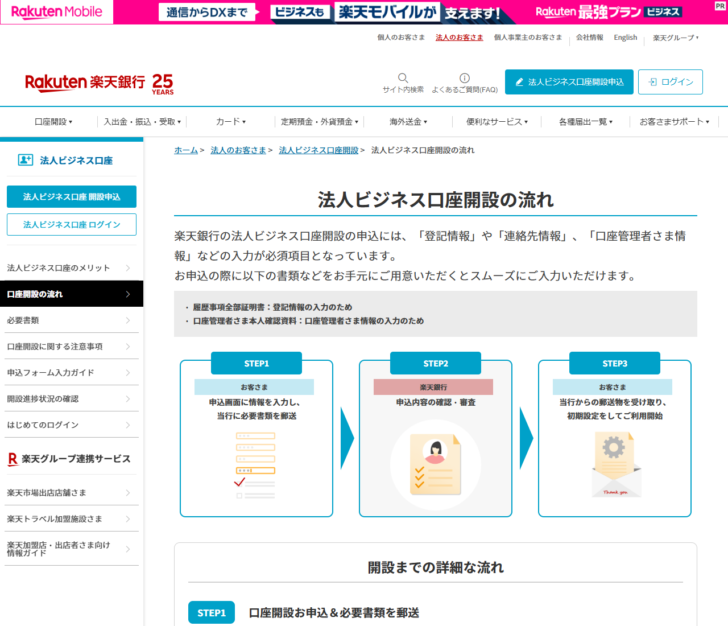The width and height of the screenshot is (728, 626).
Task: Expand the 定期預金・外貨預金 menu
Action: coord(319,122)
